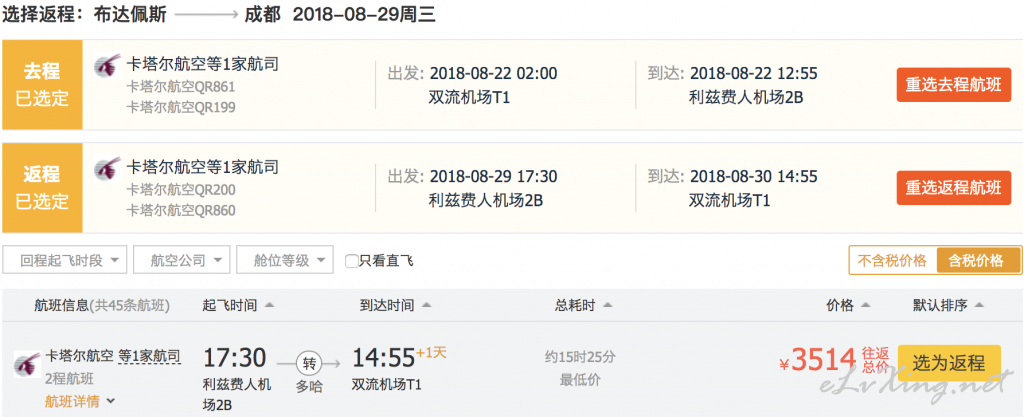Click 选为返程 to choose this flight

click(949, 363)
